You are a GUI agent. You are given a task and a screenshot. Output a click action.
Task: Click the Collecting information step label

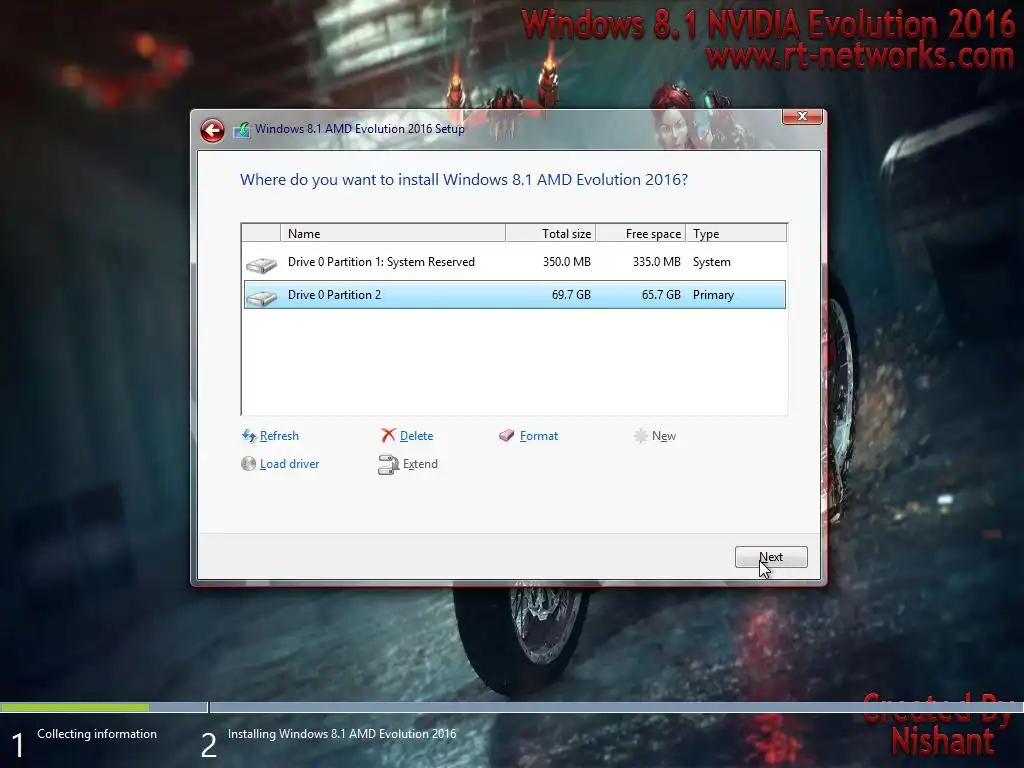pos(97,734)
